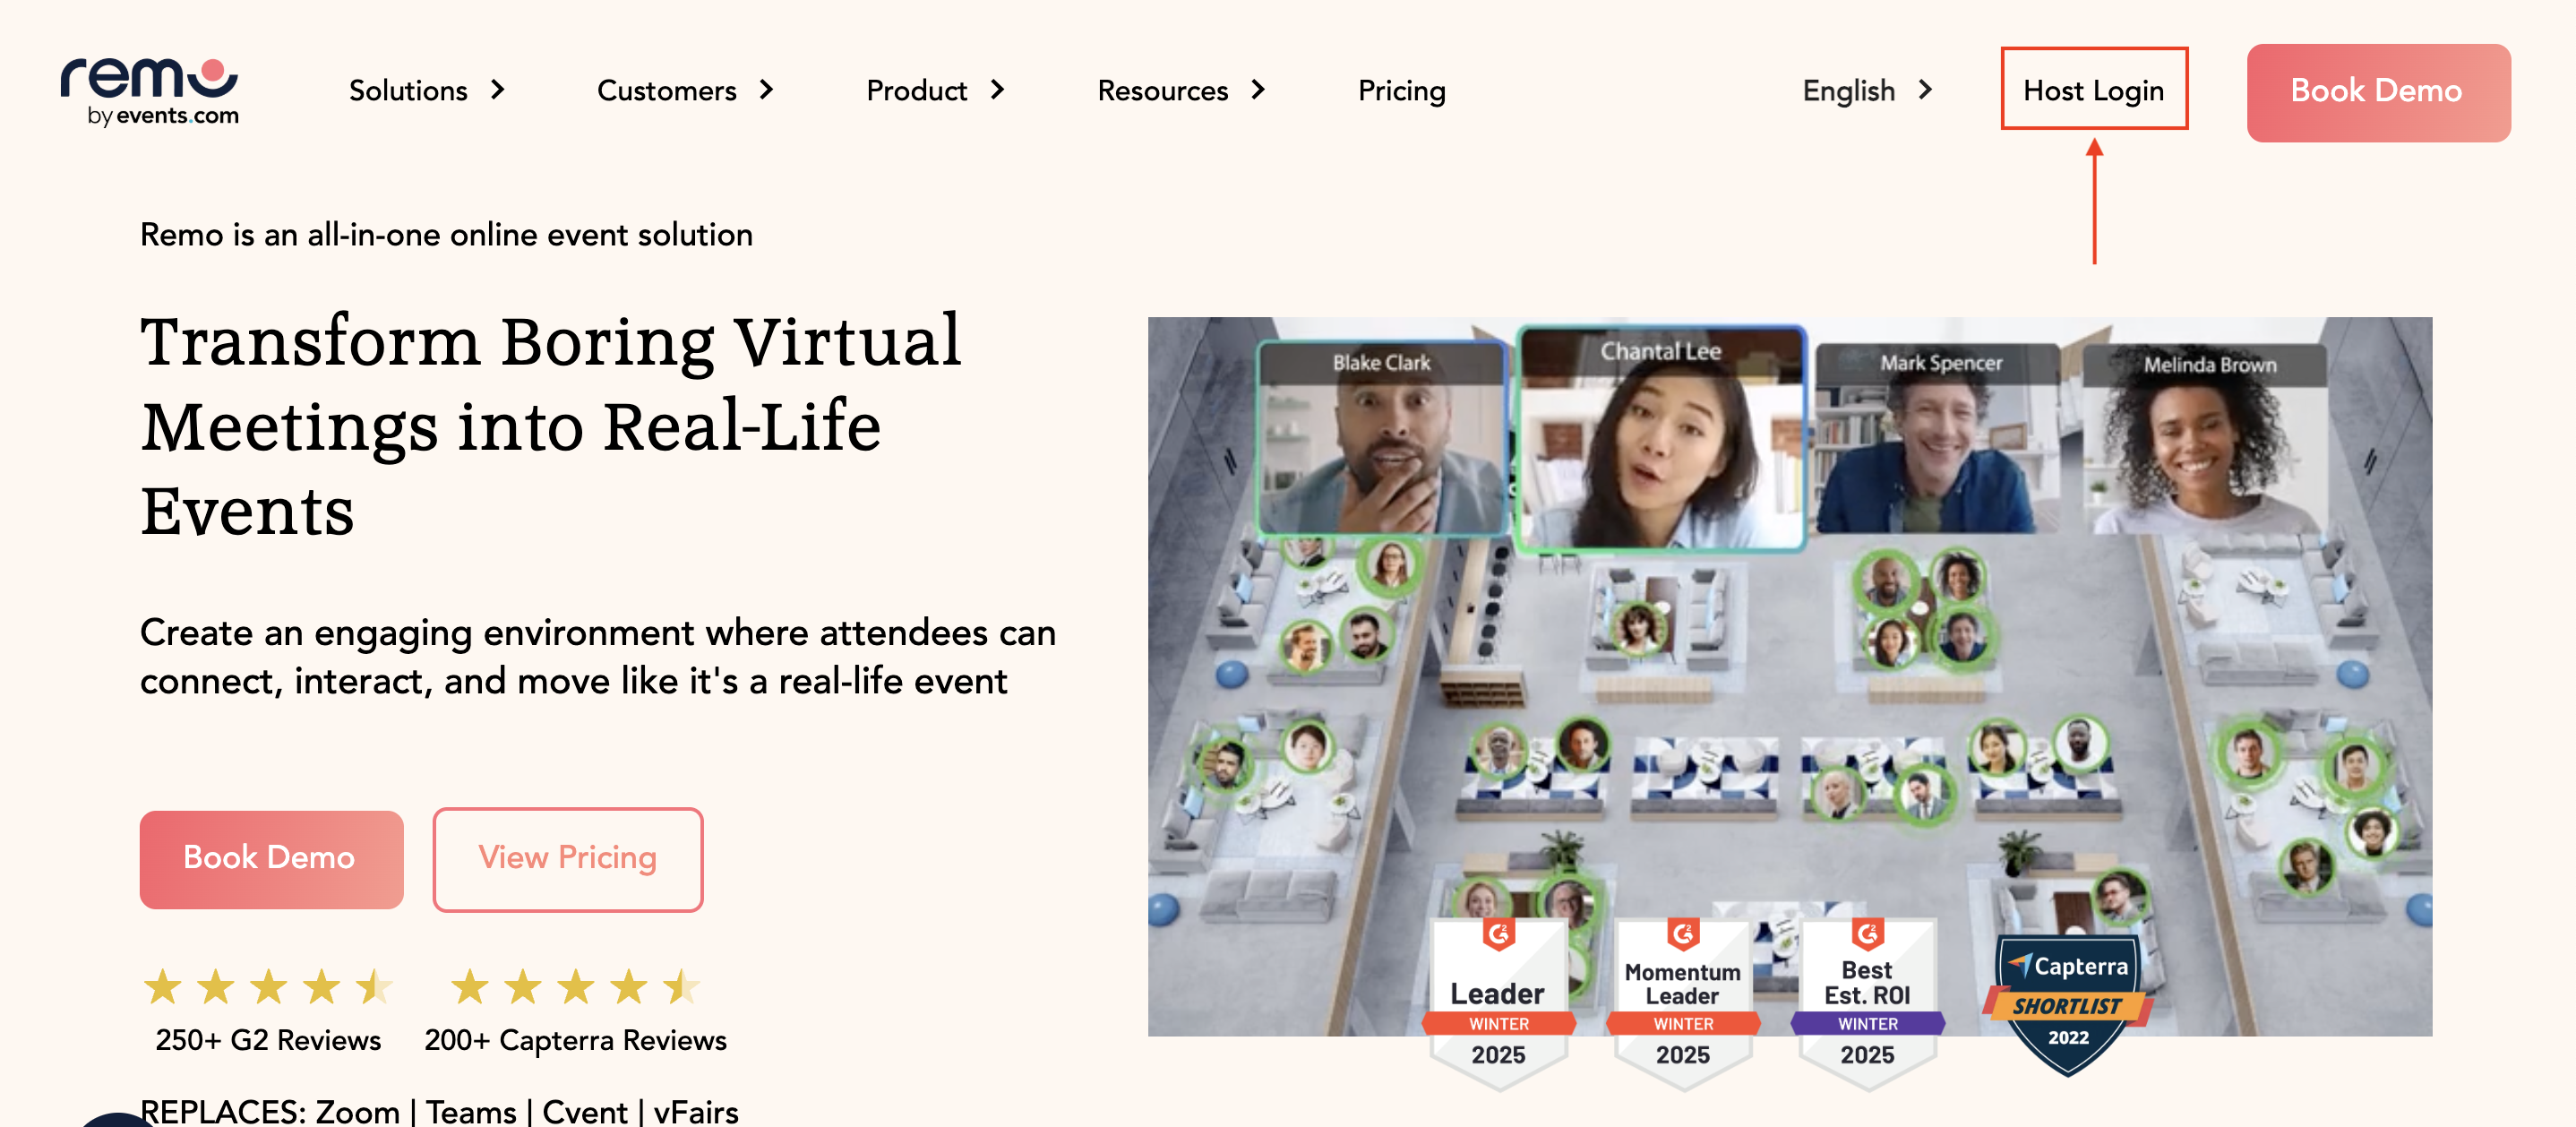Click the dark chat bubble at bottom left
Screen dimensions: 2576x1127
118,1119
